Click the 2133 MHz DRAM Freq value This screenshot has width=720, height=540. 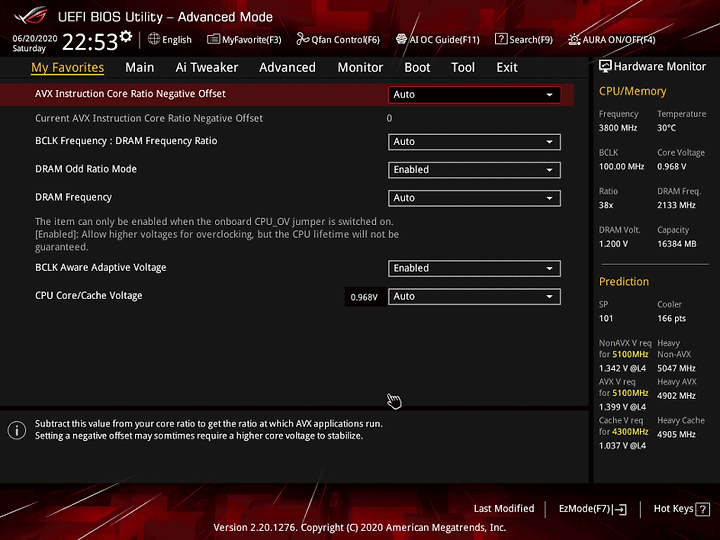676,205
